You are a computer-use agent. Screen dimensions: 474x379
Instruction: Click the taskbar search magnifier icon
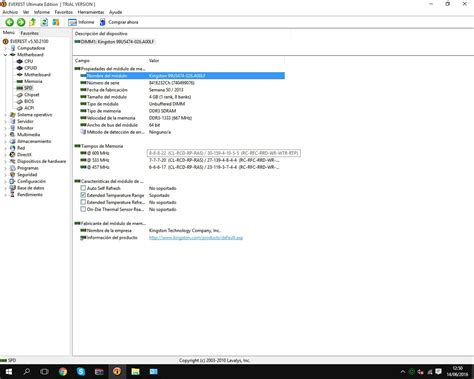[x=27, y=371]
